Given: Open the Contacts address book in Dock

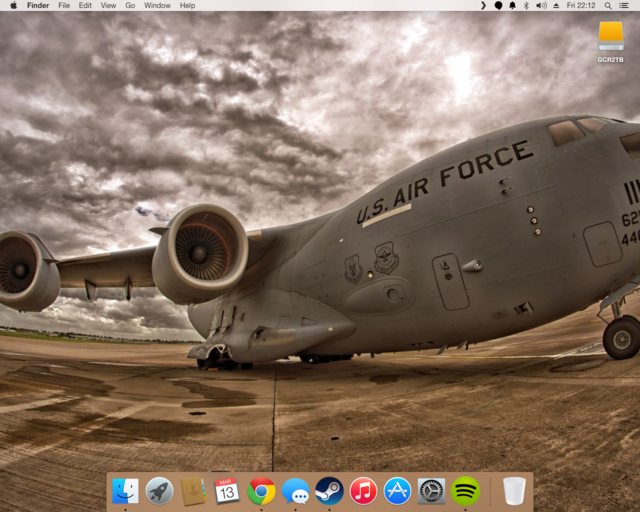Looking at the screenshot, I should tap(193, 490).
